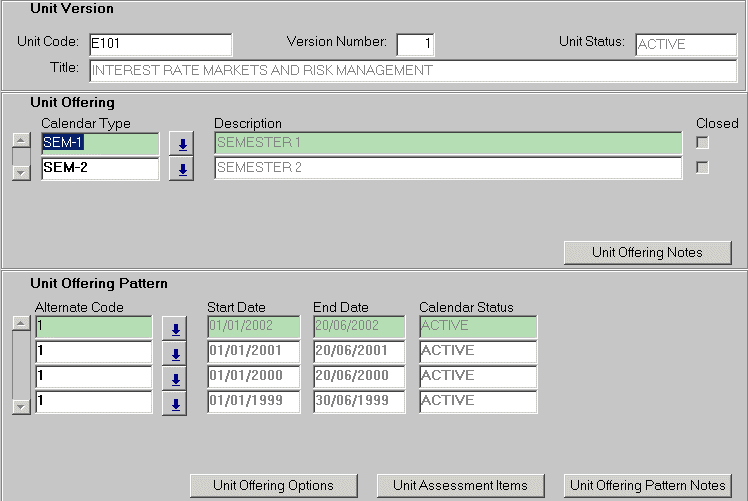The width and height of the screenshot is (748, 501).
Task: Open Unit Offering Notes
Action: tap(647, 253)
